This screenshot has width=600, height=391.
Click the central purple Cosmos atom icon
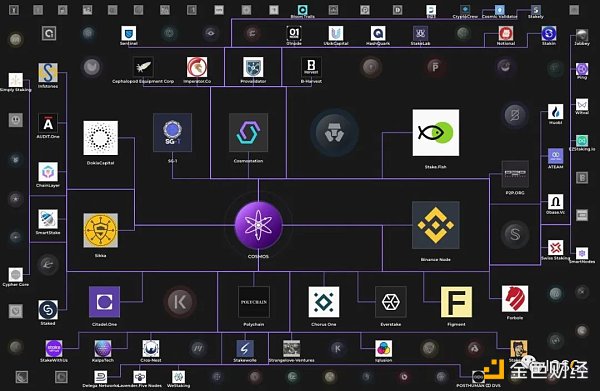pos(259,225)
